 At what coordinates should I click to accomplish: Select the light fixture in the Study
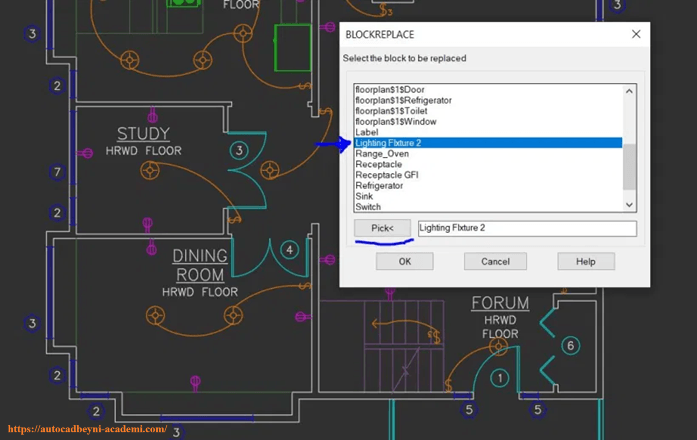click(150, 171)
